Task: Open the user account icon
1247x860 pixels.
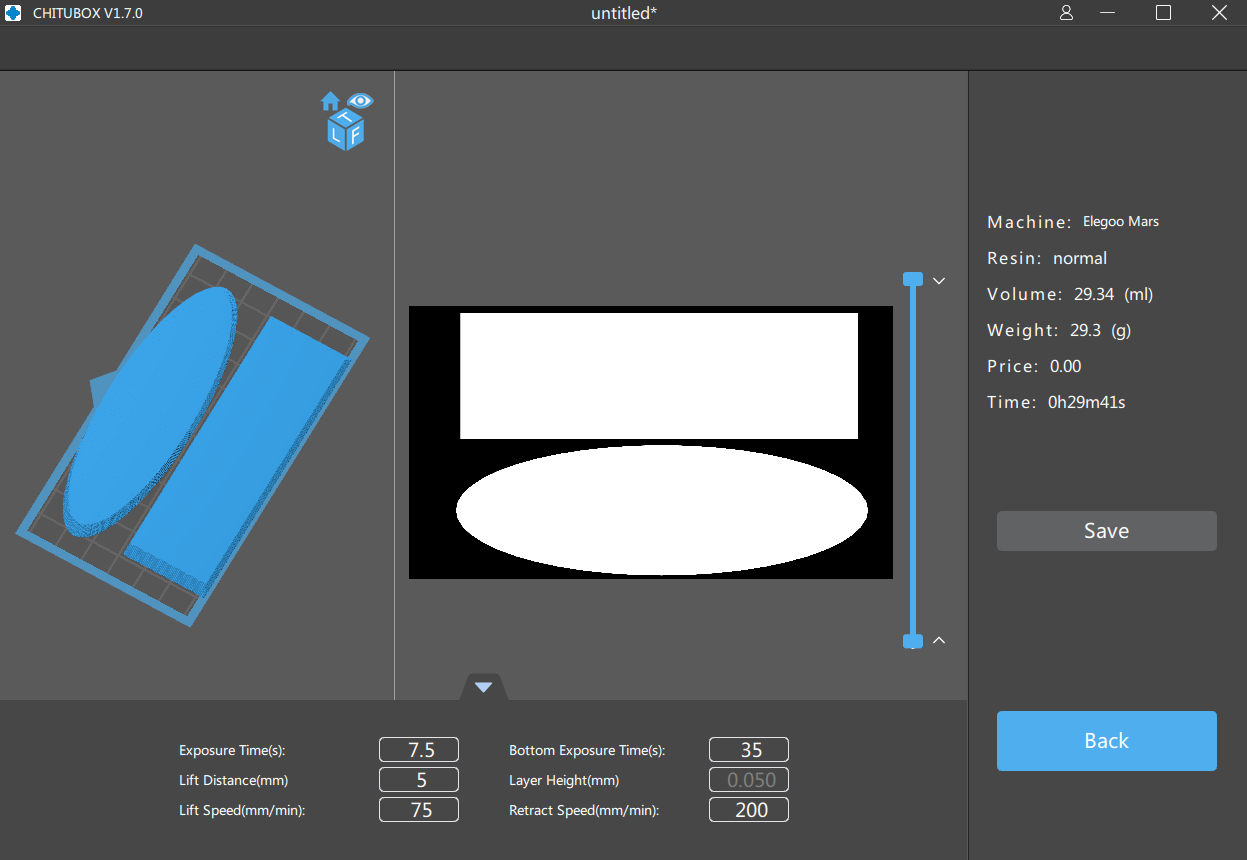Action: [1066, 13]
